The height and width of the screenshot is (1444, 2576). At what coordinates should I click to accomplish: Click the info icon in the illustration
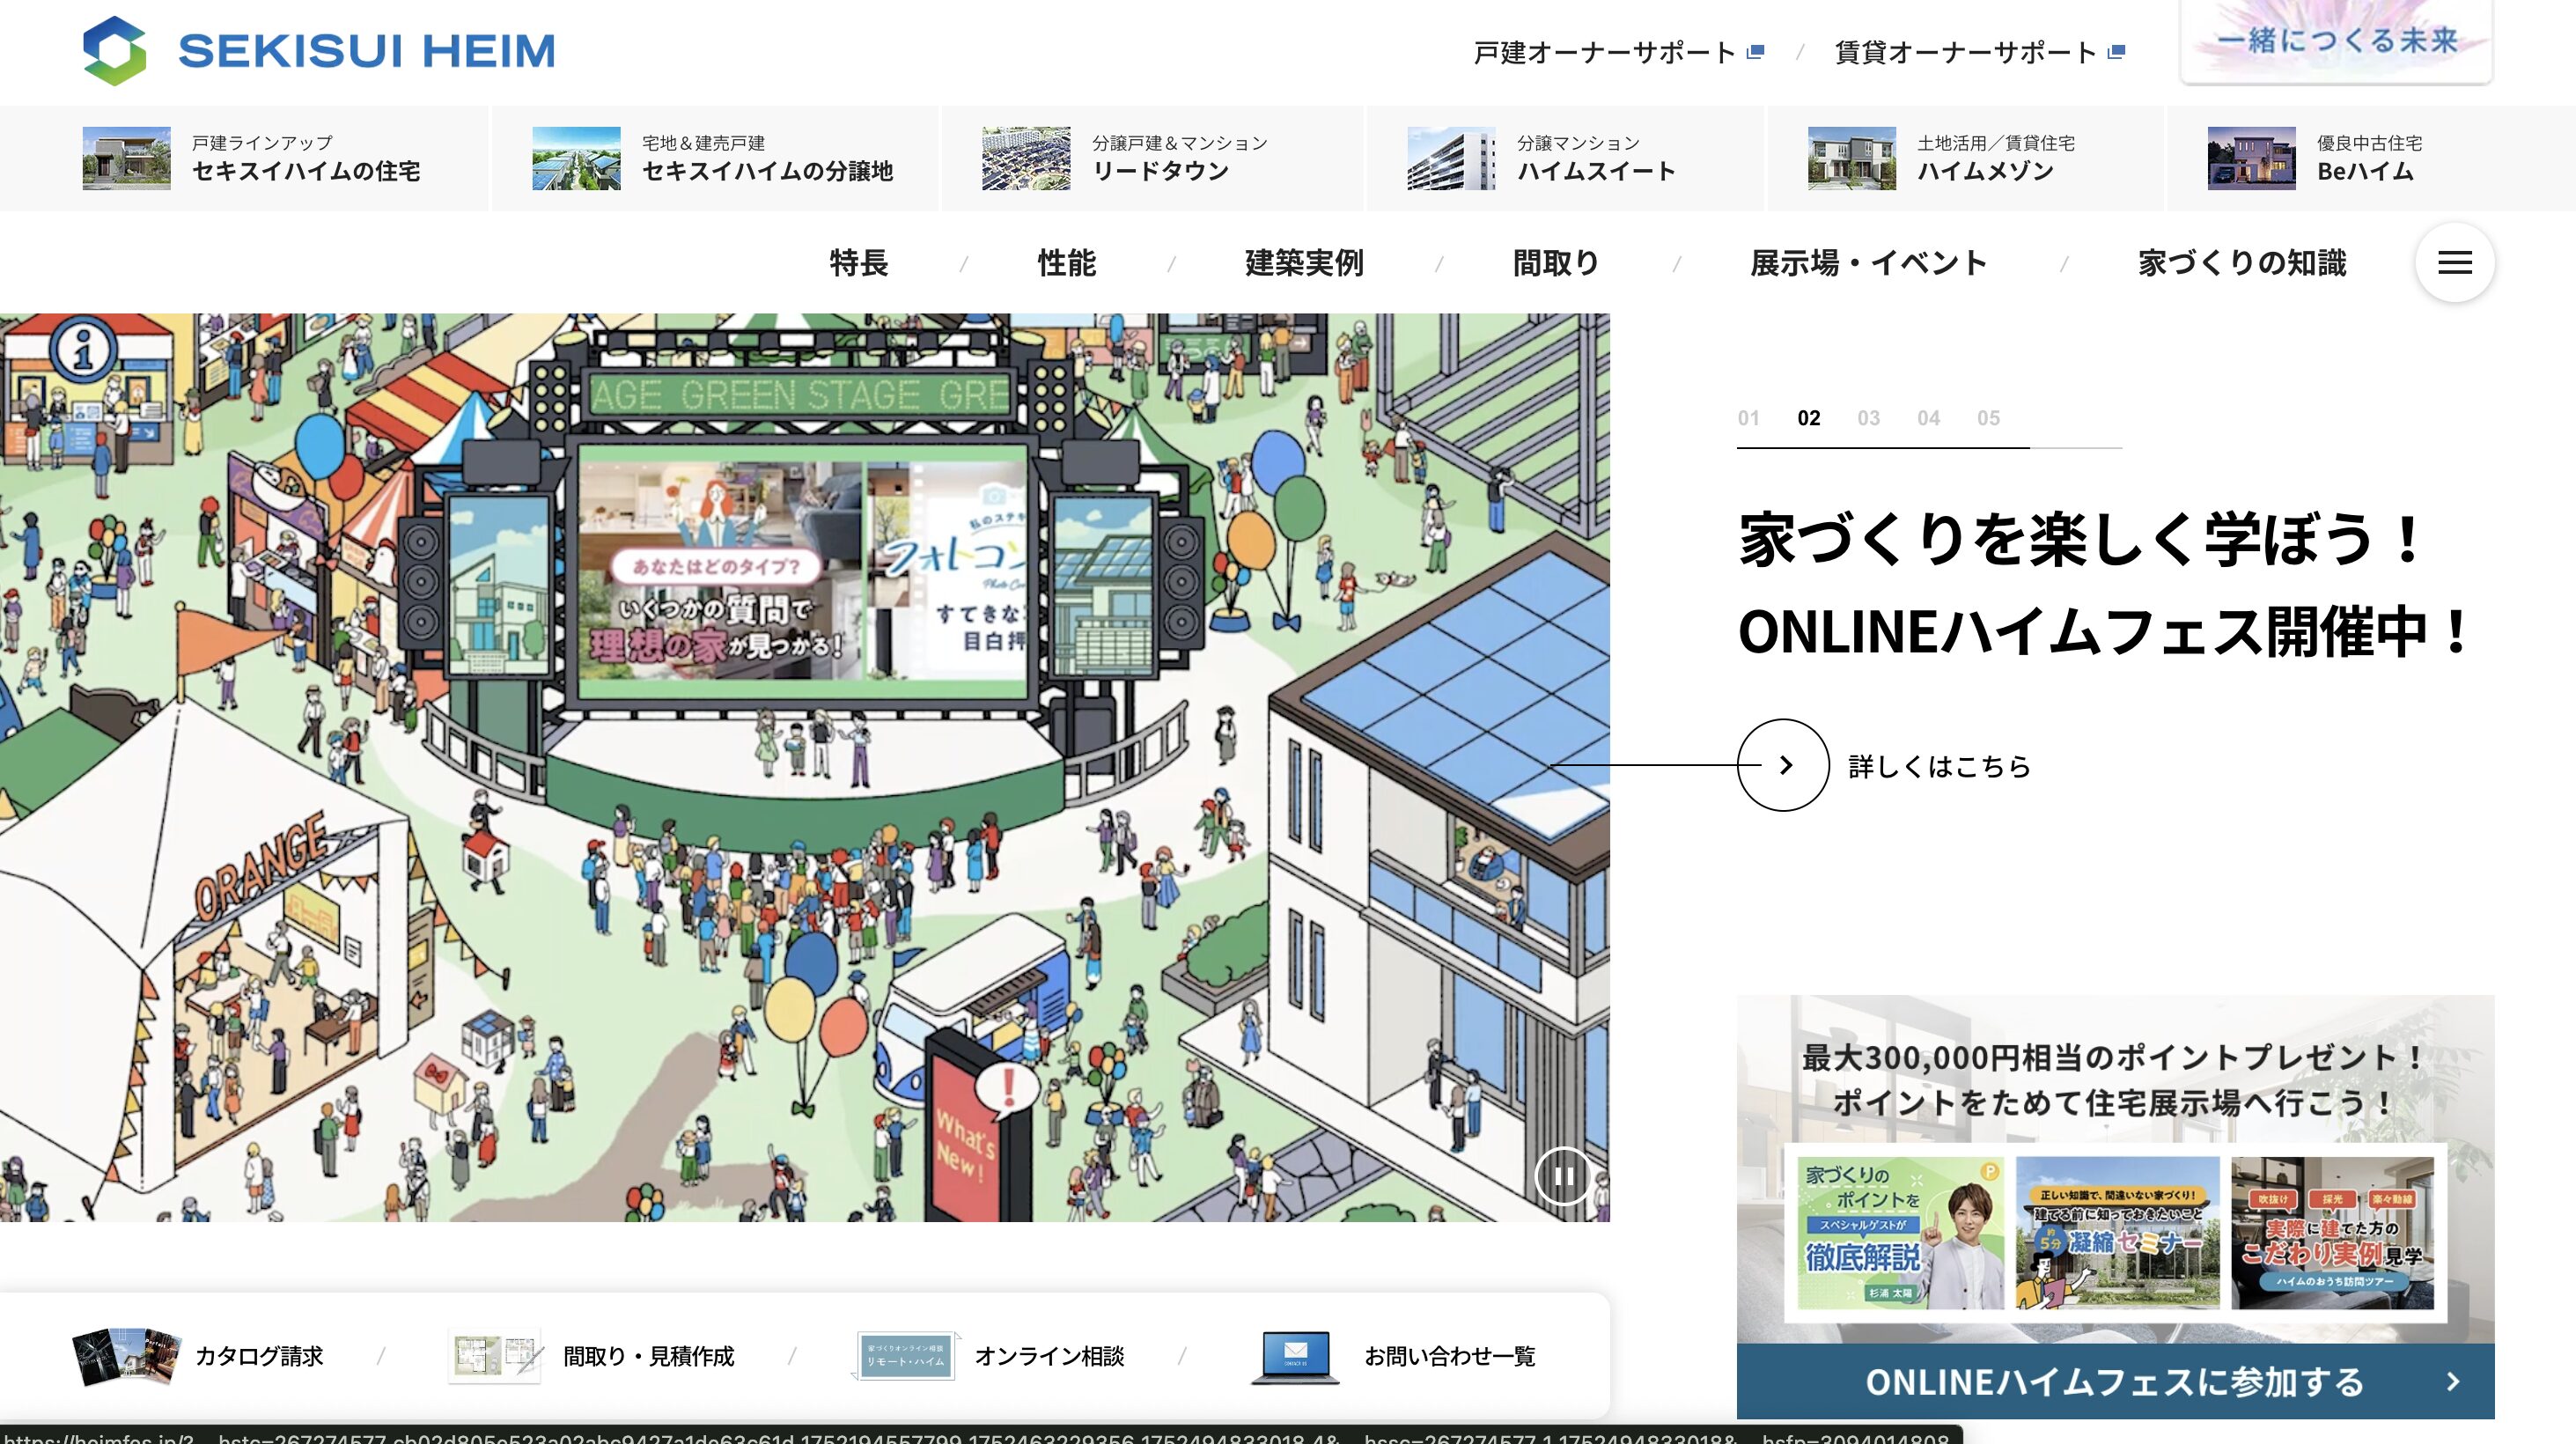click(x=84, y=349)
